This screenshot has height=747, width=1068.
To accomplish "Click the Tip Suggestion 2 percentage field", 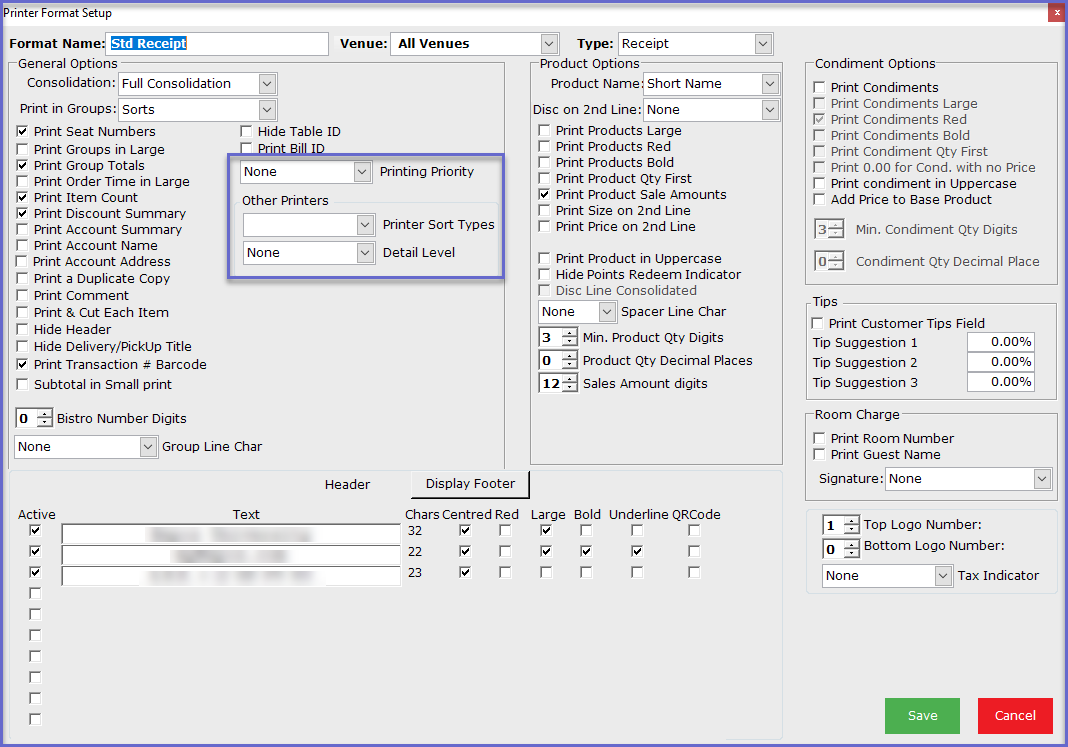I will click(x=1000, y=362).
